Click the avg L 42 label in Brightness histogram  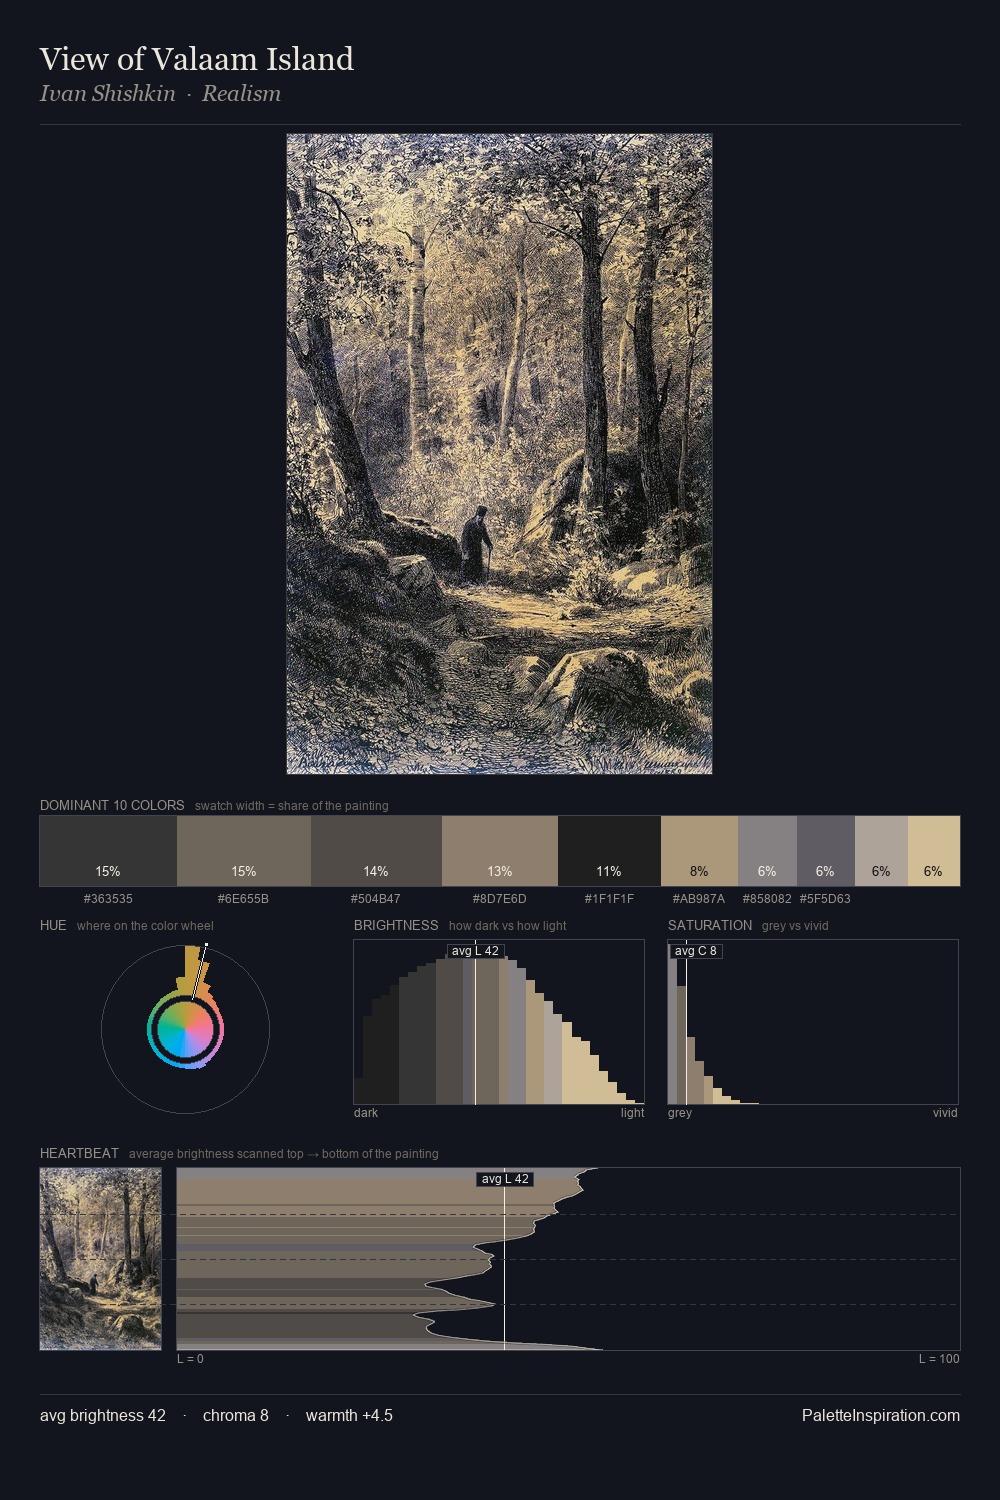475,951
